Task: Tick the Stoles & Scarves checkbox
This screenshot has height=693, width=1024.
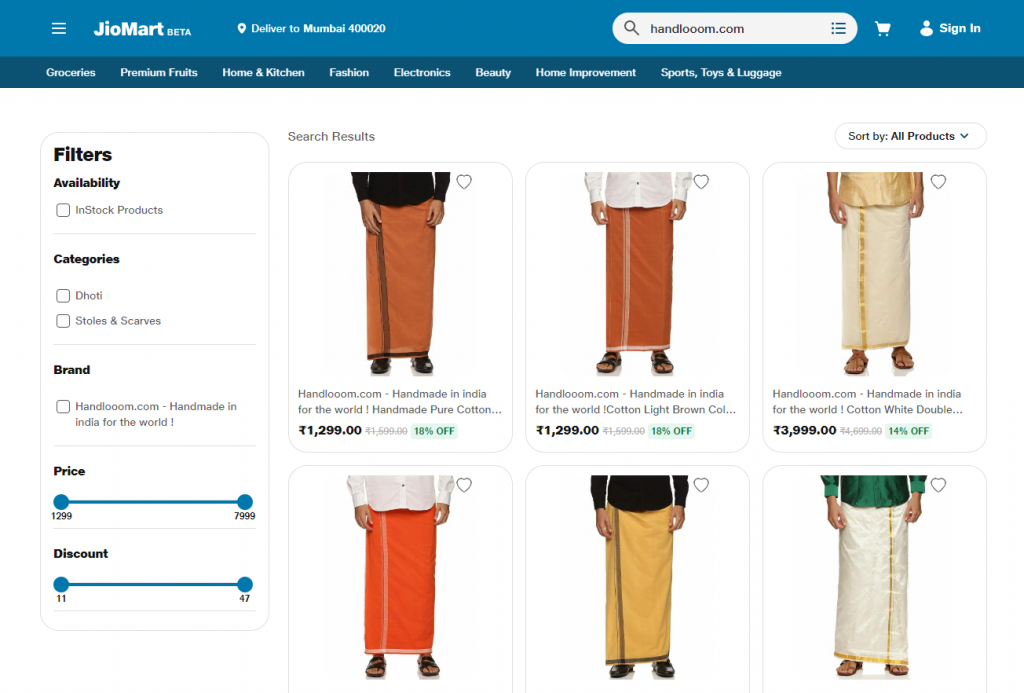Action: (63, 321)
